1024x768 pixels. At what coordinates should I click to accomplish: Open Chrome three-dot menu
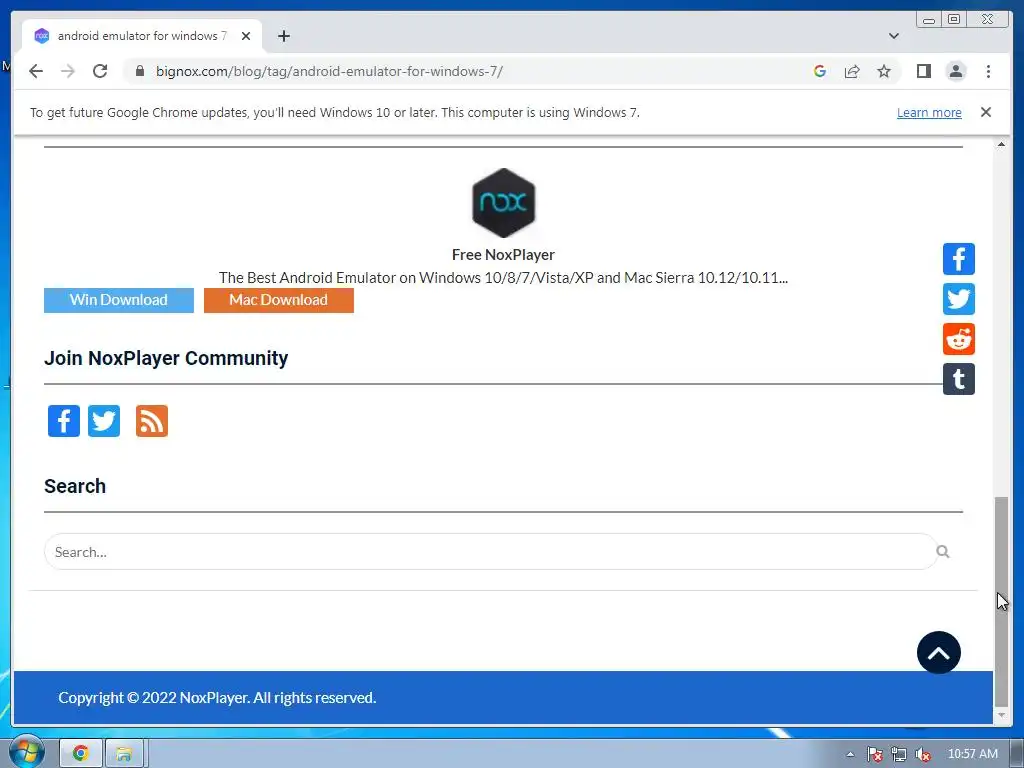pyautogui.click(x=988, y=71)
